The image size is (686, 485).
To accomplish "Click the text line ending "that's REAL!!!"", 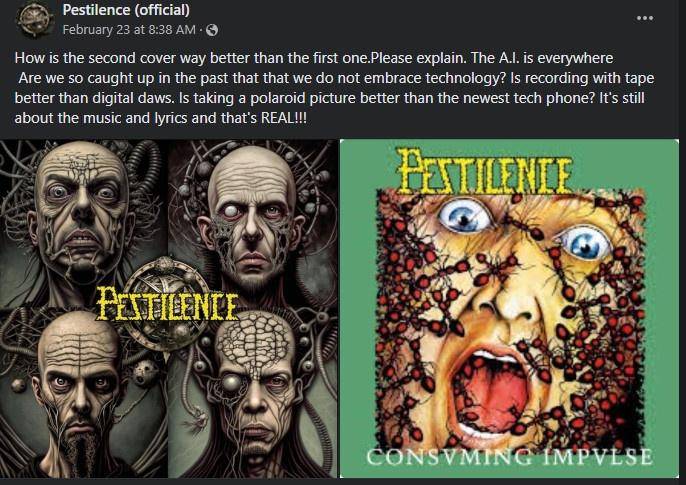I will [x=161, y=118].
